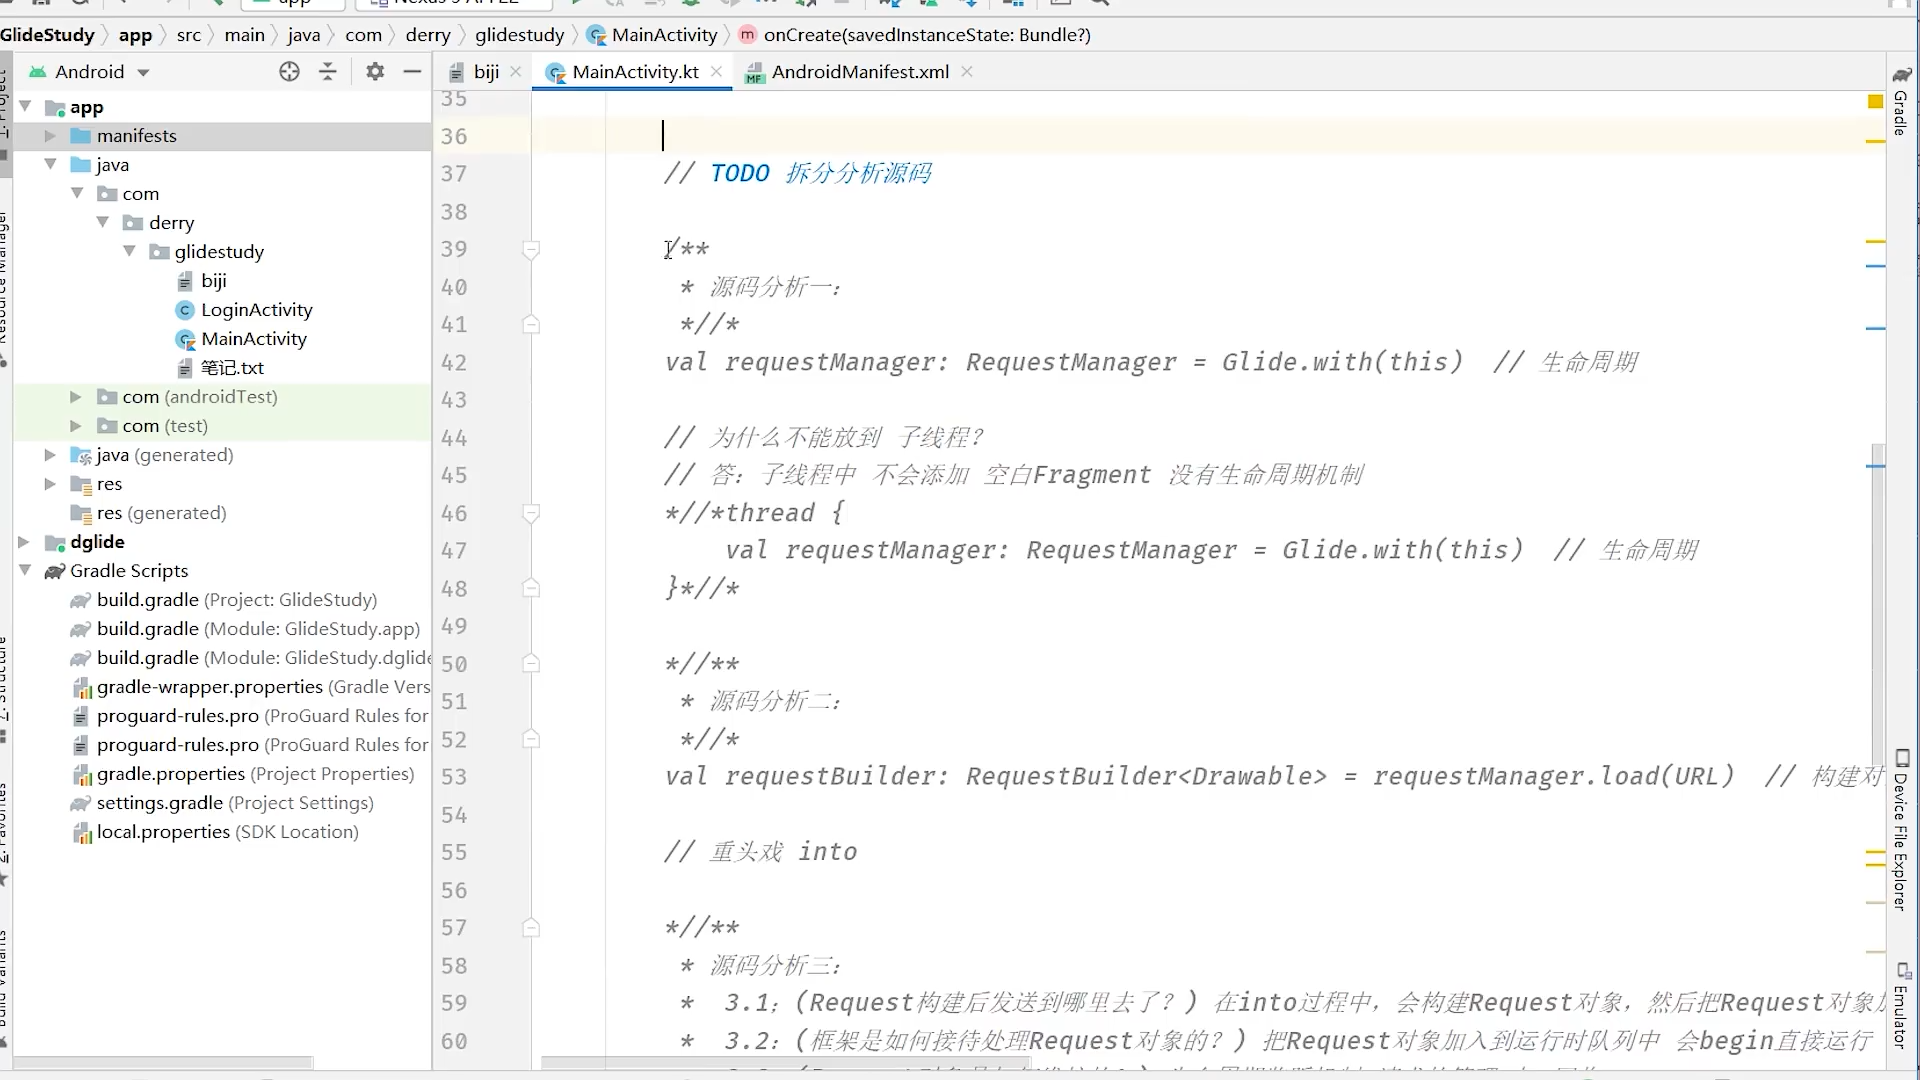1920x1080 pixels.
Task: Open project panel settings gear
Action: (375, 72)
